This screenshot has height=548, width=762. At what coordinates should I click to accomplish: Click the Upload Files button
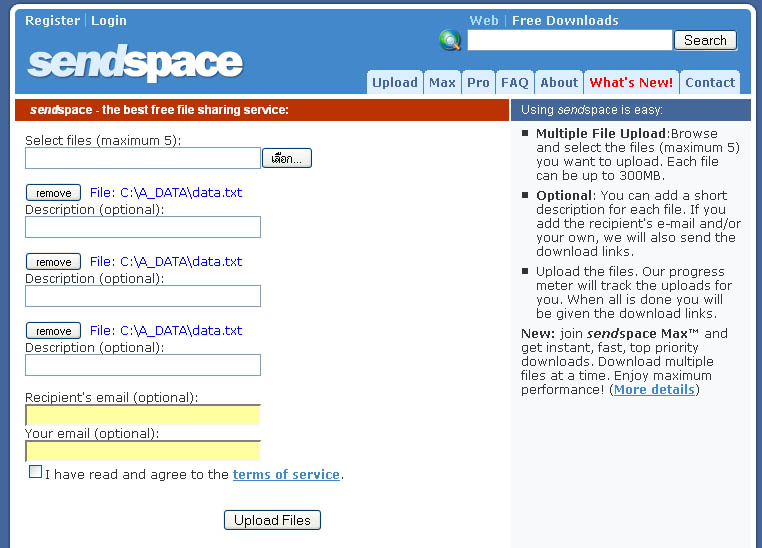pyautogui.click(x=272, y=520)
